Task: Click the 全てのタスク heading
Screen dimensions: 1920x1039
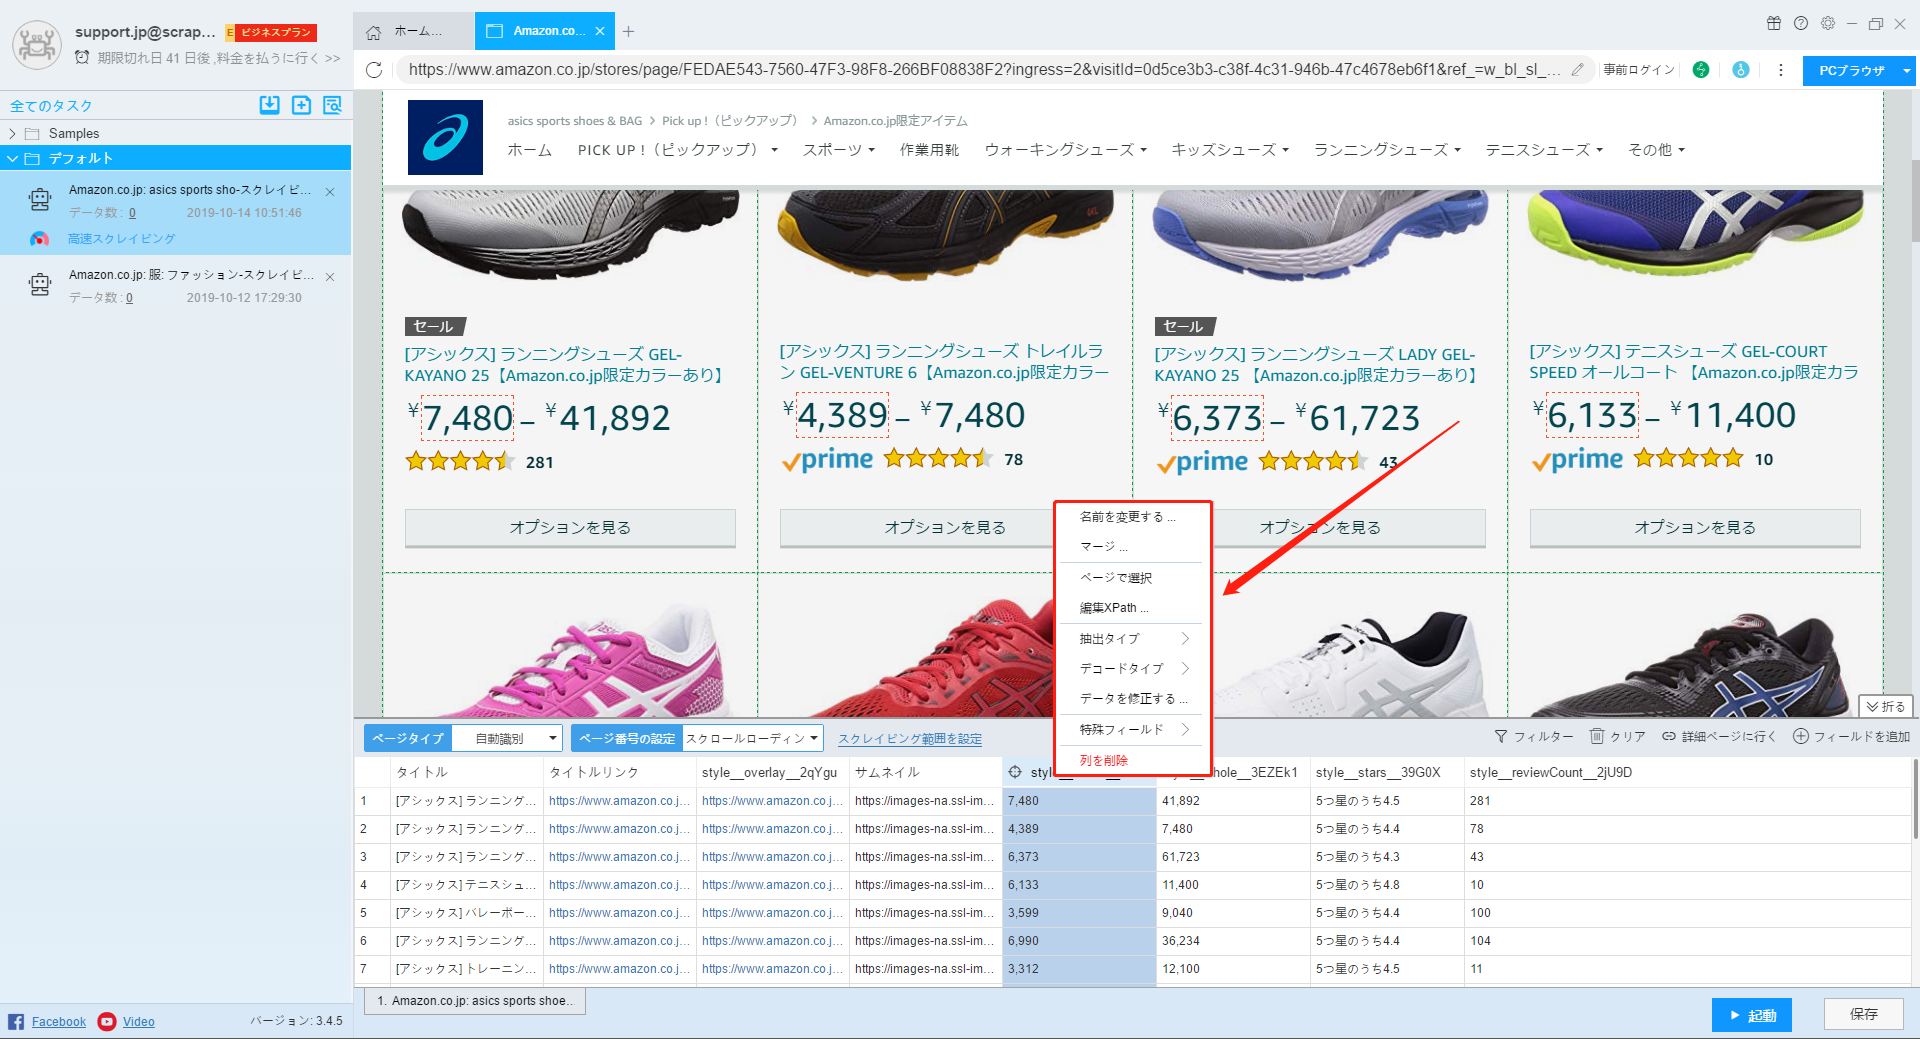Action: [x=51, y=106]
